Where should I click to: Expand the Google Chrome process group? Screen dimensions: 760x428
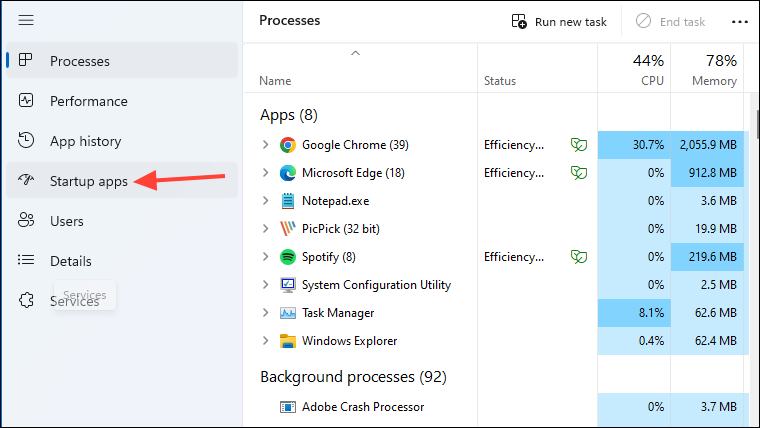click(265, 145)
